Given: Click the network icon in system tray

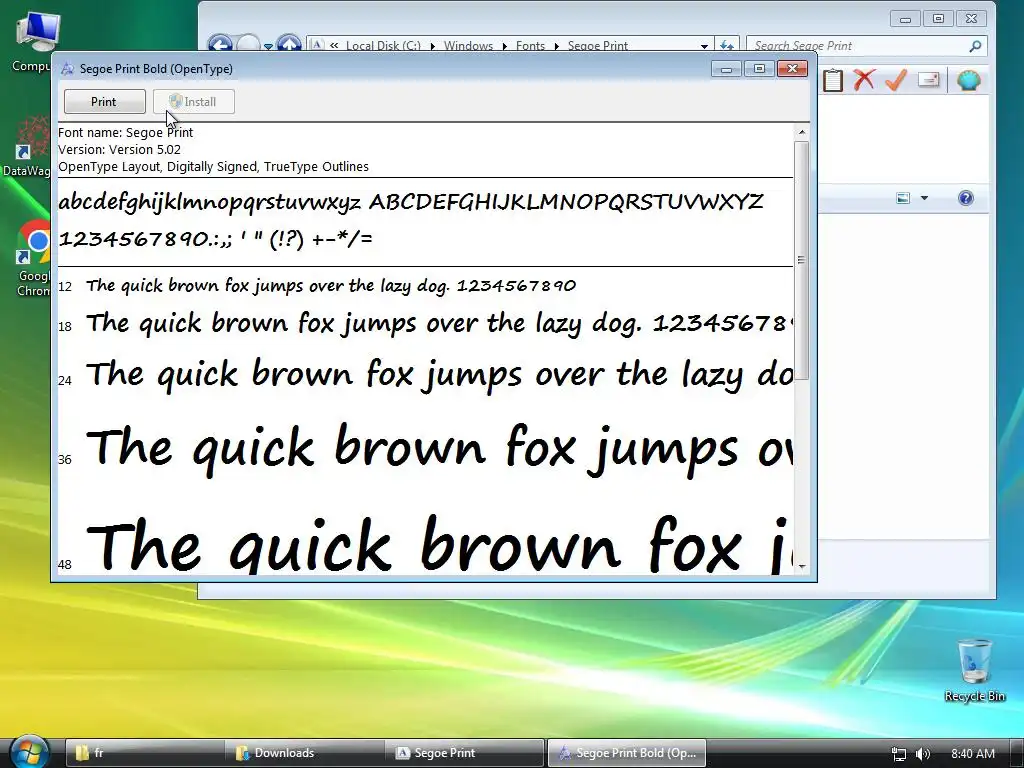Looking at the screenshot, I should point(899,754).
